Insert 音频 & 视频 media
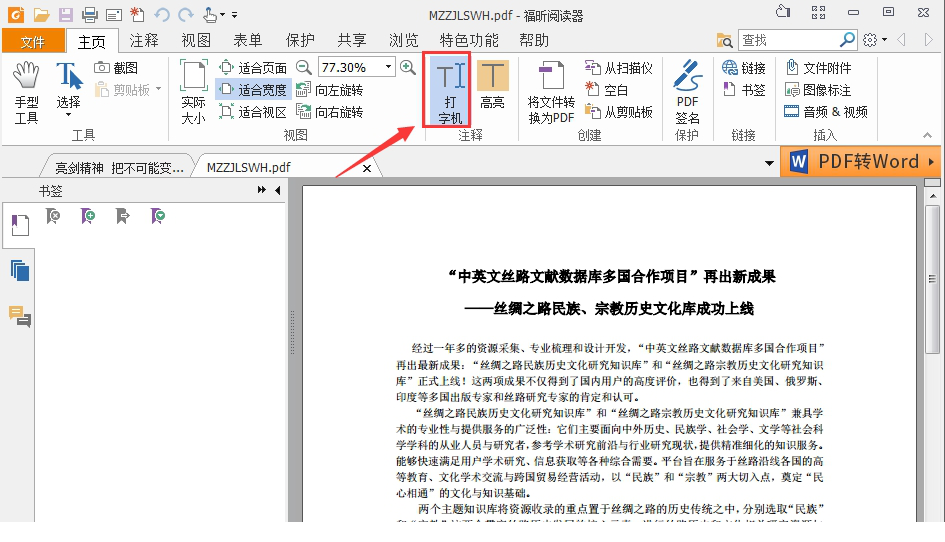The height and width of the screenshot is (542, 945). (x=826, y=112)
